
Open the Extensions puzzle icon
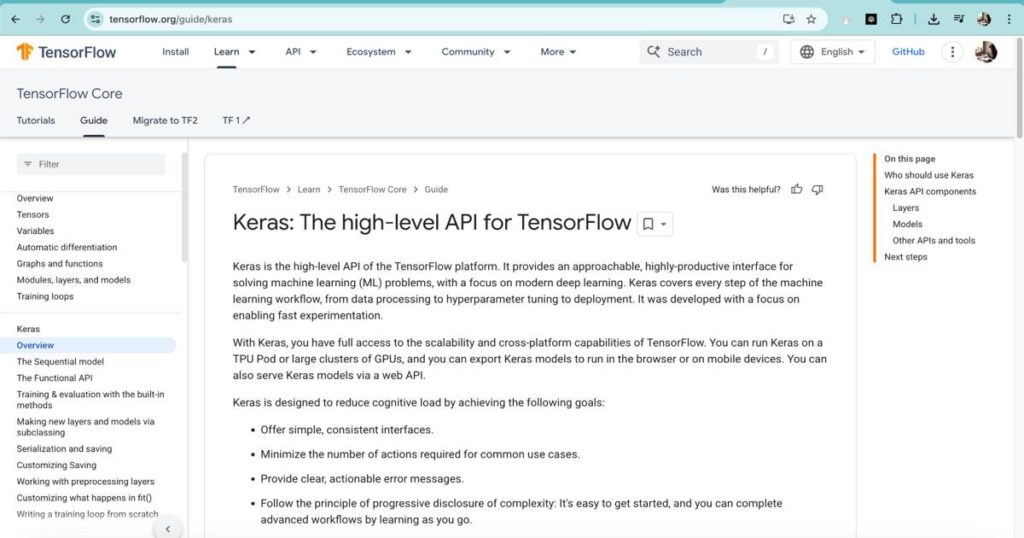click(x=897, y=19)
